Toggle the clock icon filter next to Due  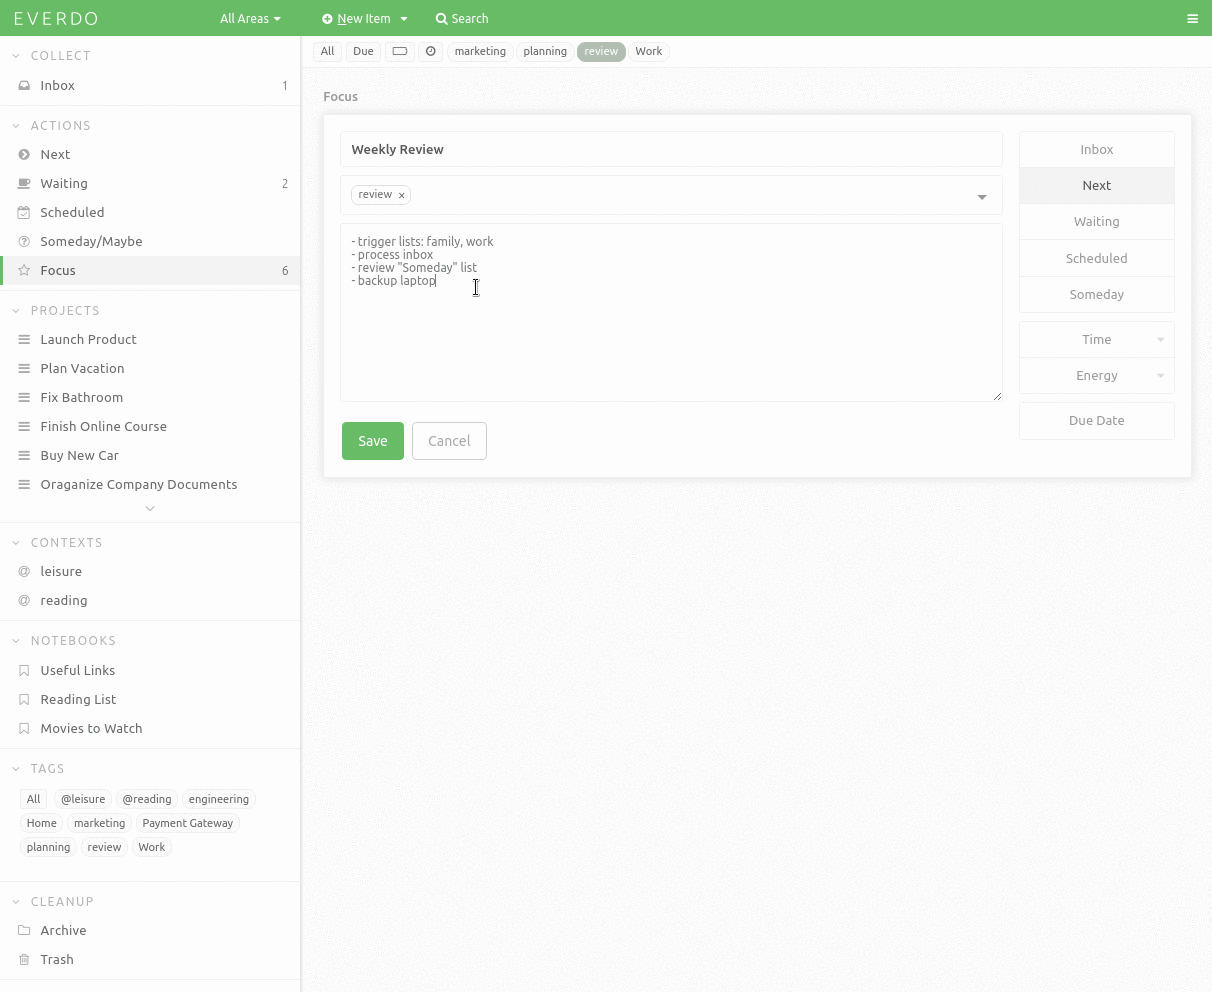[431, 51]
